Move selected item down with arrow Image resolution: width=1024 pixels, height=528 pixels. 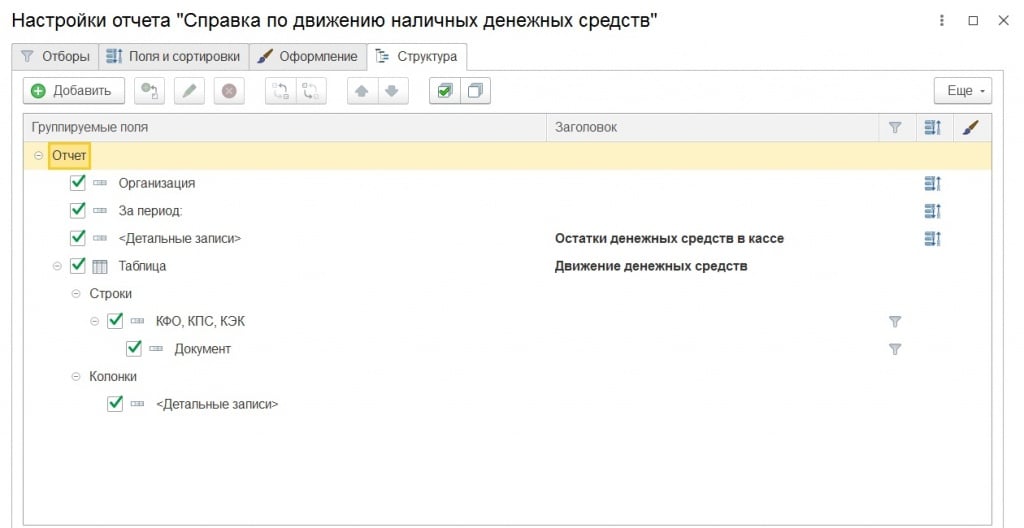tap(391, 91)
